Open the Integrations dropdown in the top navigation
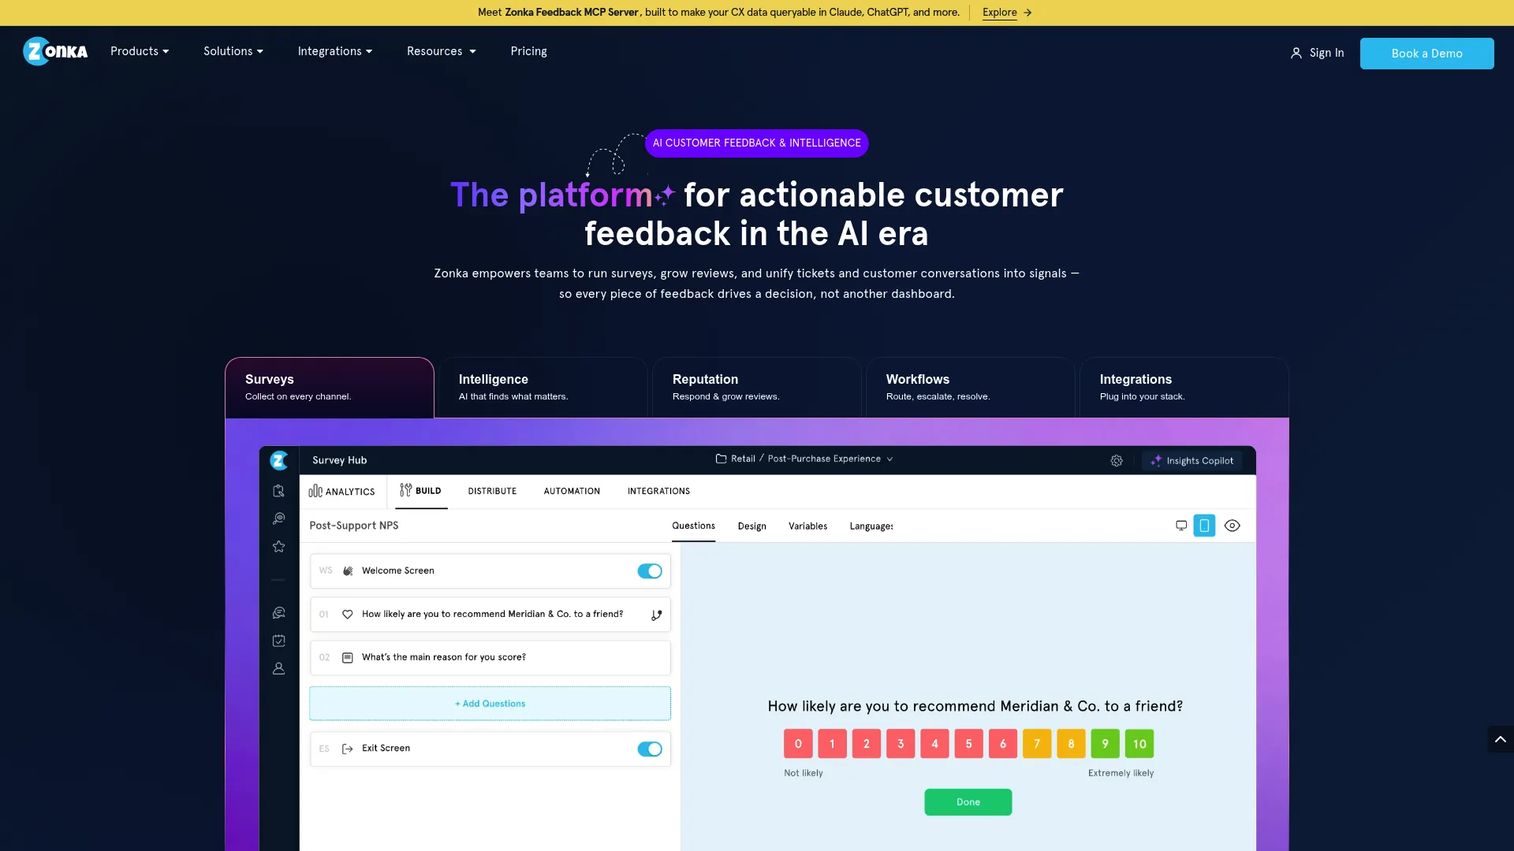The image size is (1514, 851). [x=335, y=51]
